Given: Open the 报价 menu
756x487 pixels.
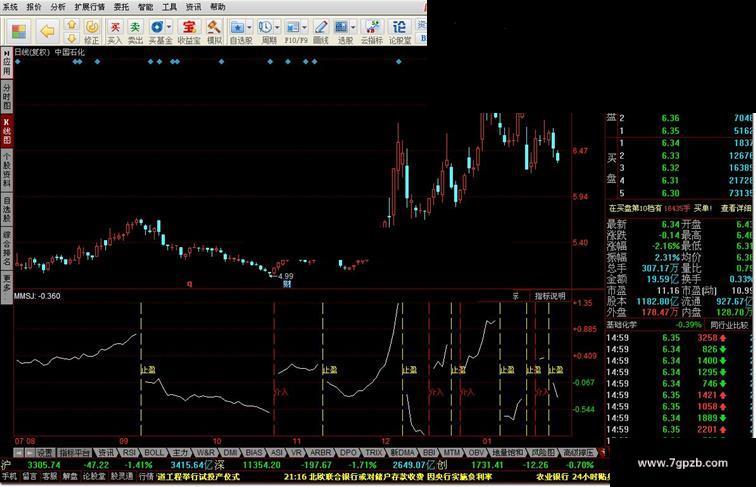Looking at the screenshot, I should 34,7.
